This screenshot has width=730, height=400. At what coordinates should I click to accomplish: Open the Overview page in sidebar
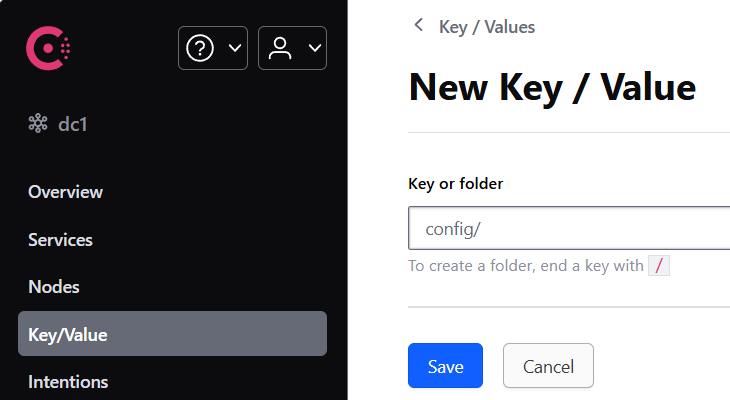(65, 192)
